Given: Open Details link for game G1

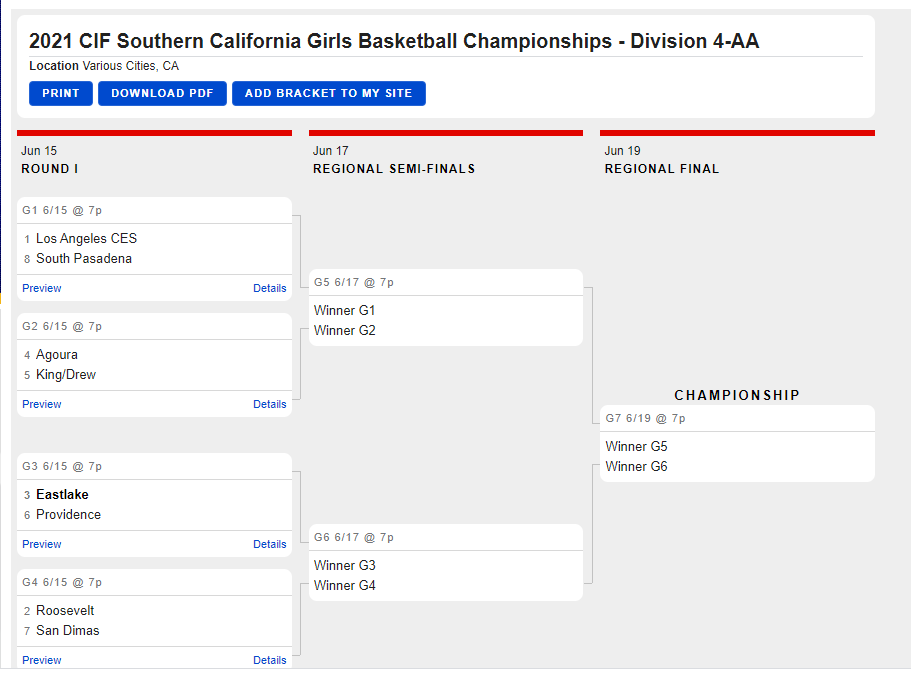Looking at the screenshot, I should pos(270,288).
